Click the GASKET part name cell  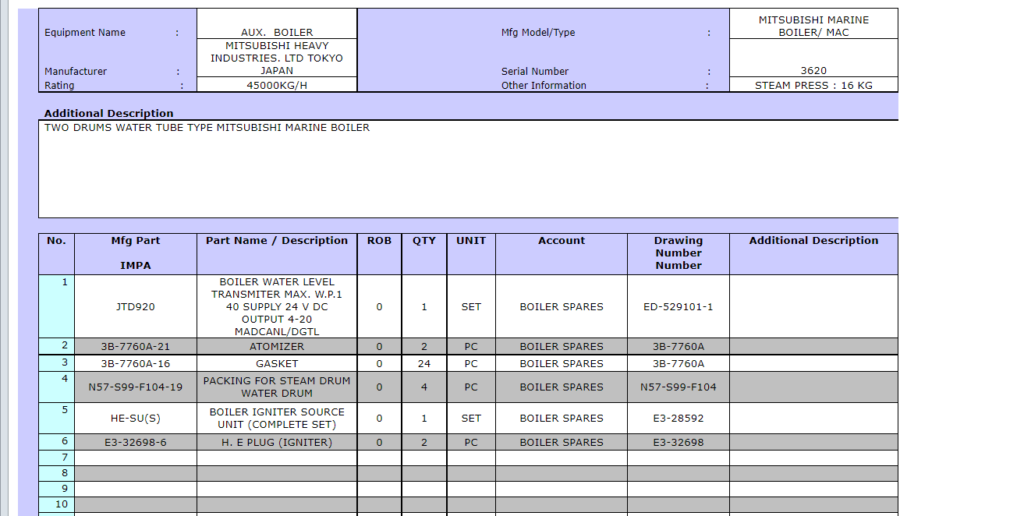pyautogui.click(x=277, y=363)
